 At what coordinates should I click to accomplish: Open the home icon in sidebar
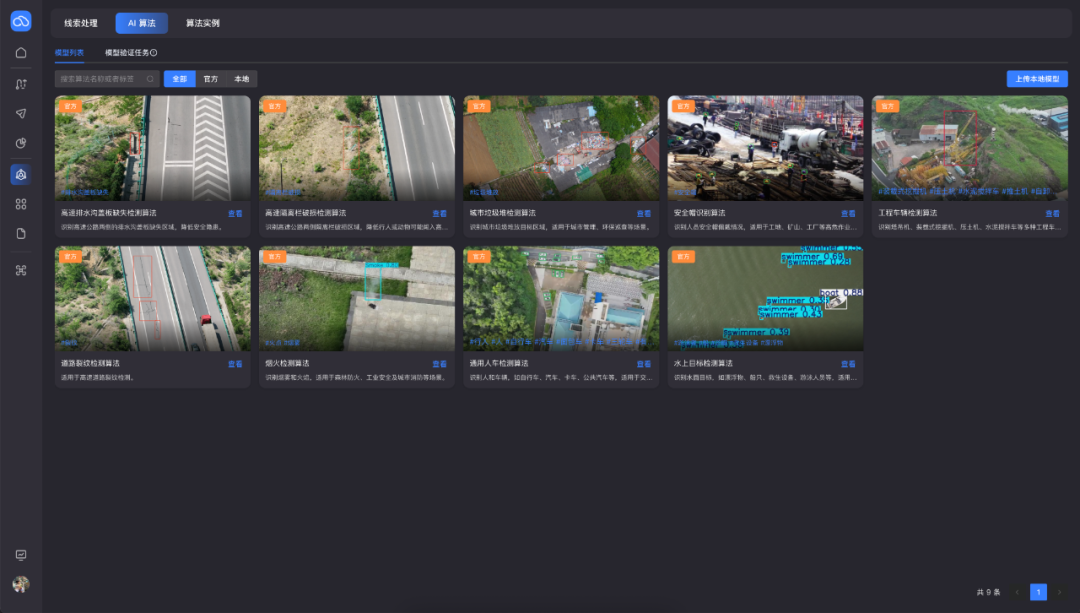coord(21,53)
